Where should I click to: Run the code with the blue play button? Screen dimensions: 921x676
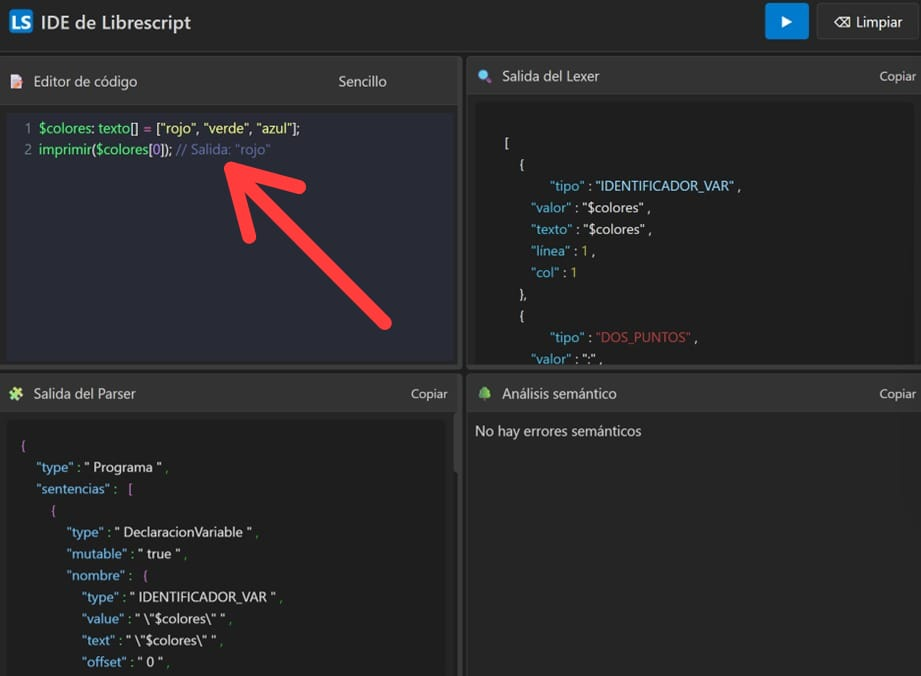[x=786, y=22]
